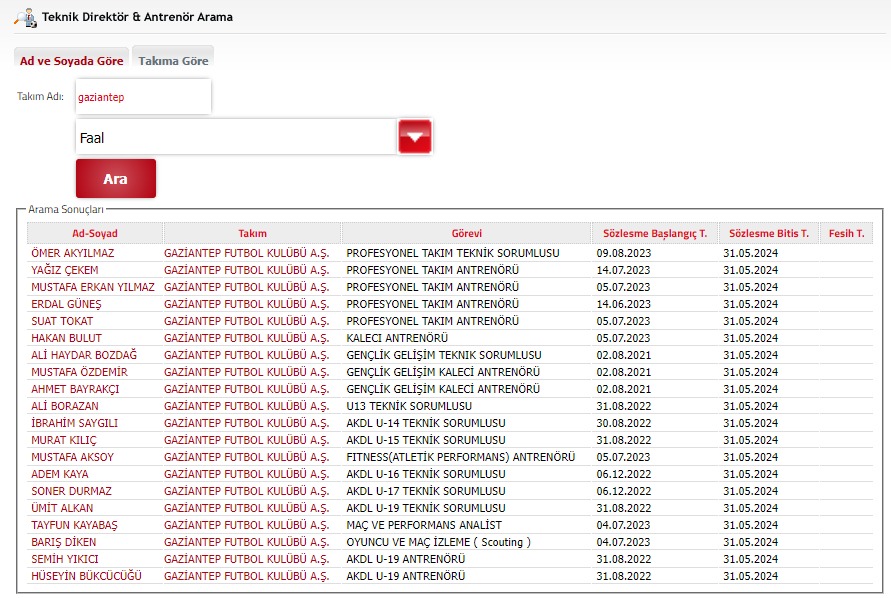Click the Takım column header
This screenshot has height=598, width=891.
point(252,233)
